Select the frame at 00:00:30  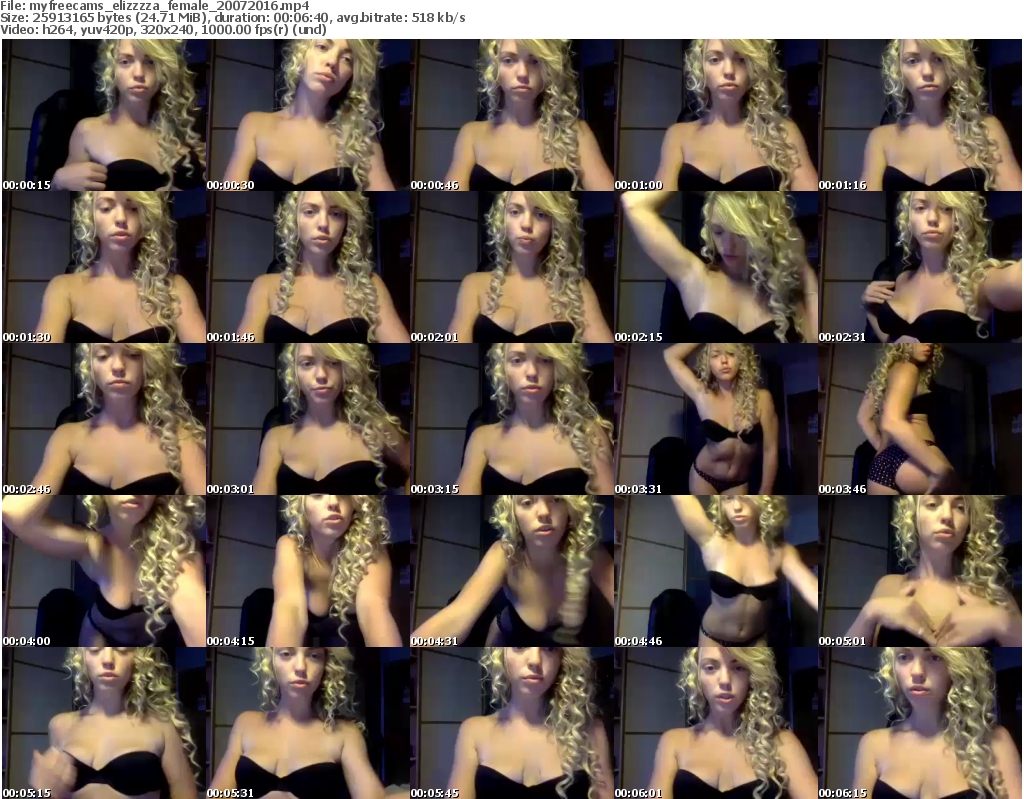308,115
